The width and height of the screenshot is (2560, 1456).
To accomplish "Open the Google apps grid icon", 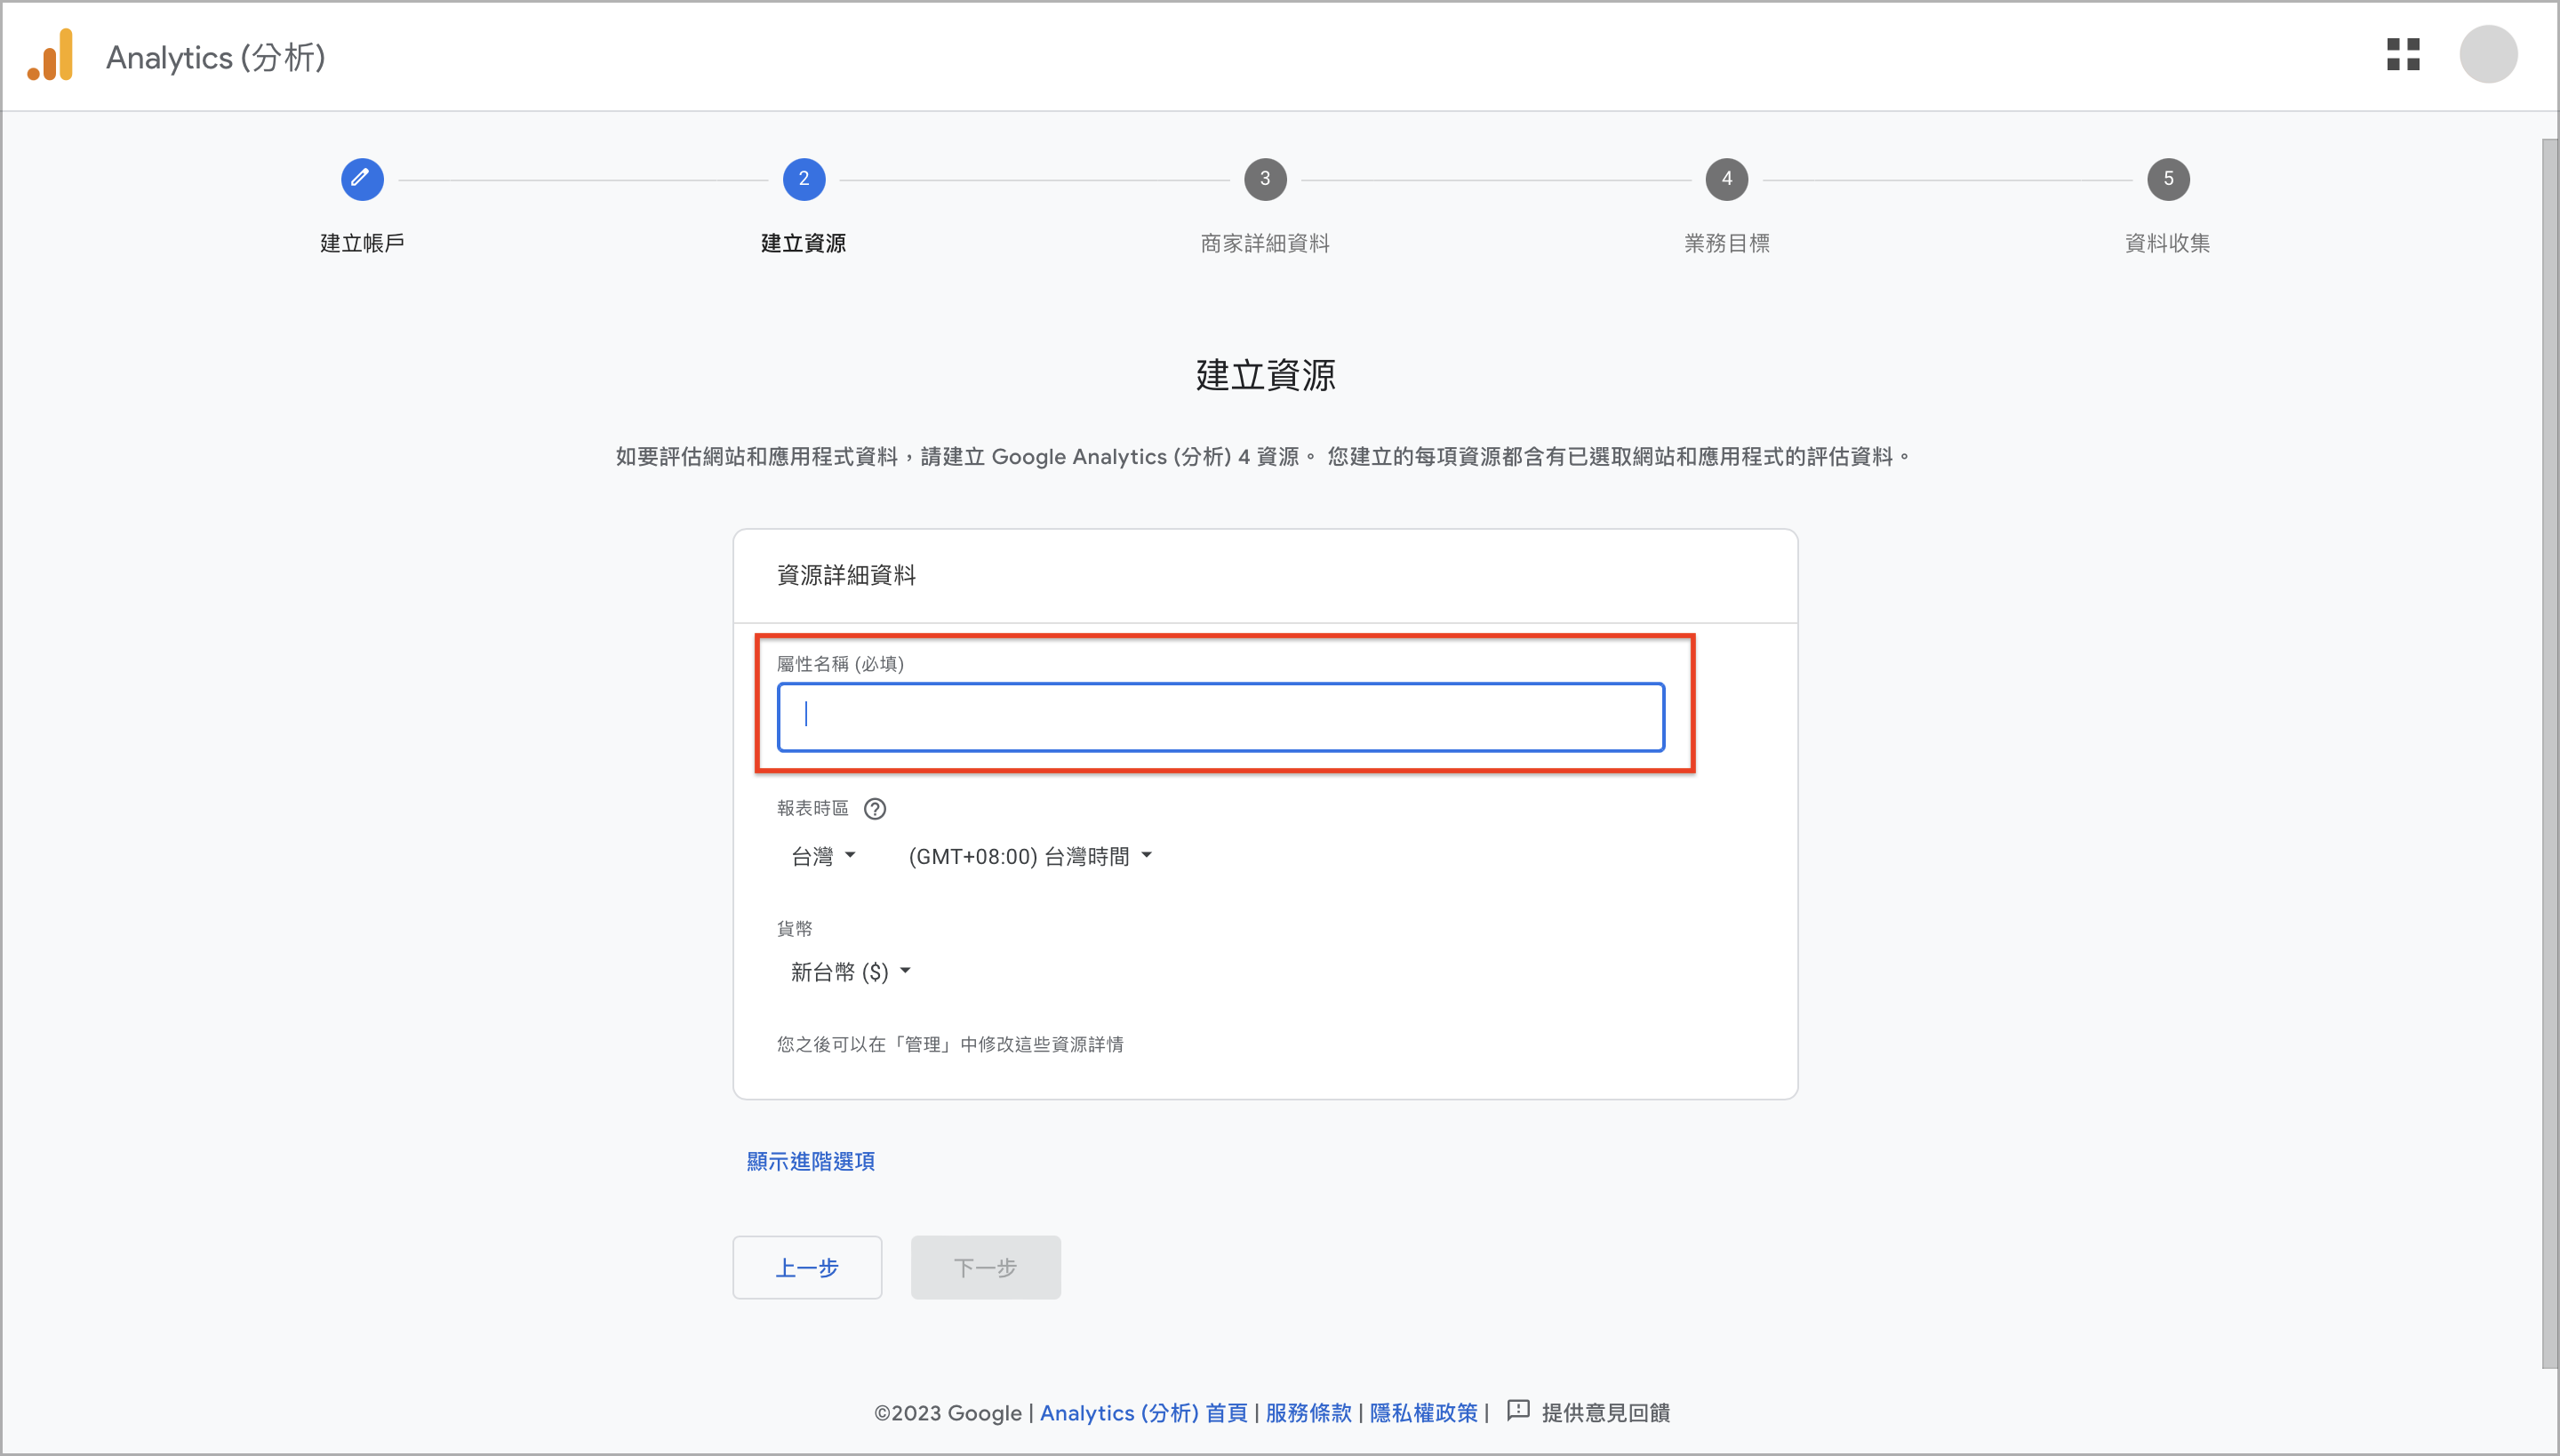I will point(2403,55).
